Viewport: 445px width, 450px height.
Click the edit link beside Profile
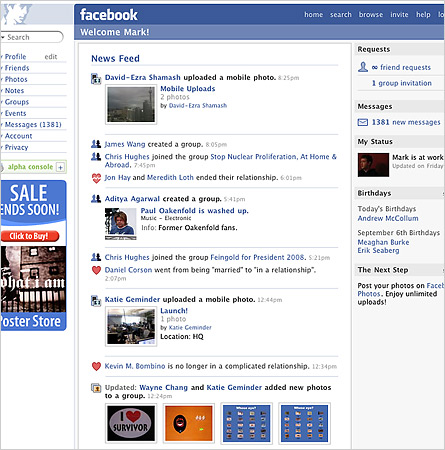51,57
